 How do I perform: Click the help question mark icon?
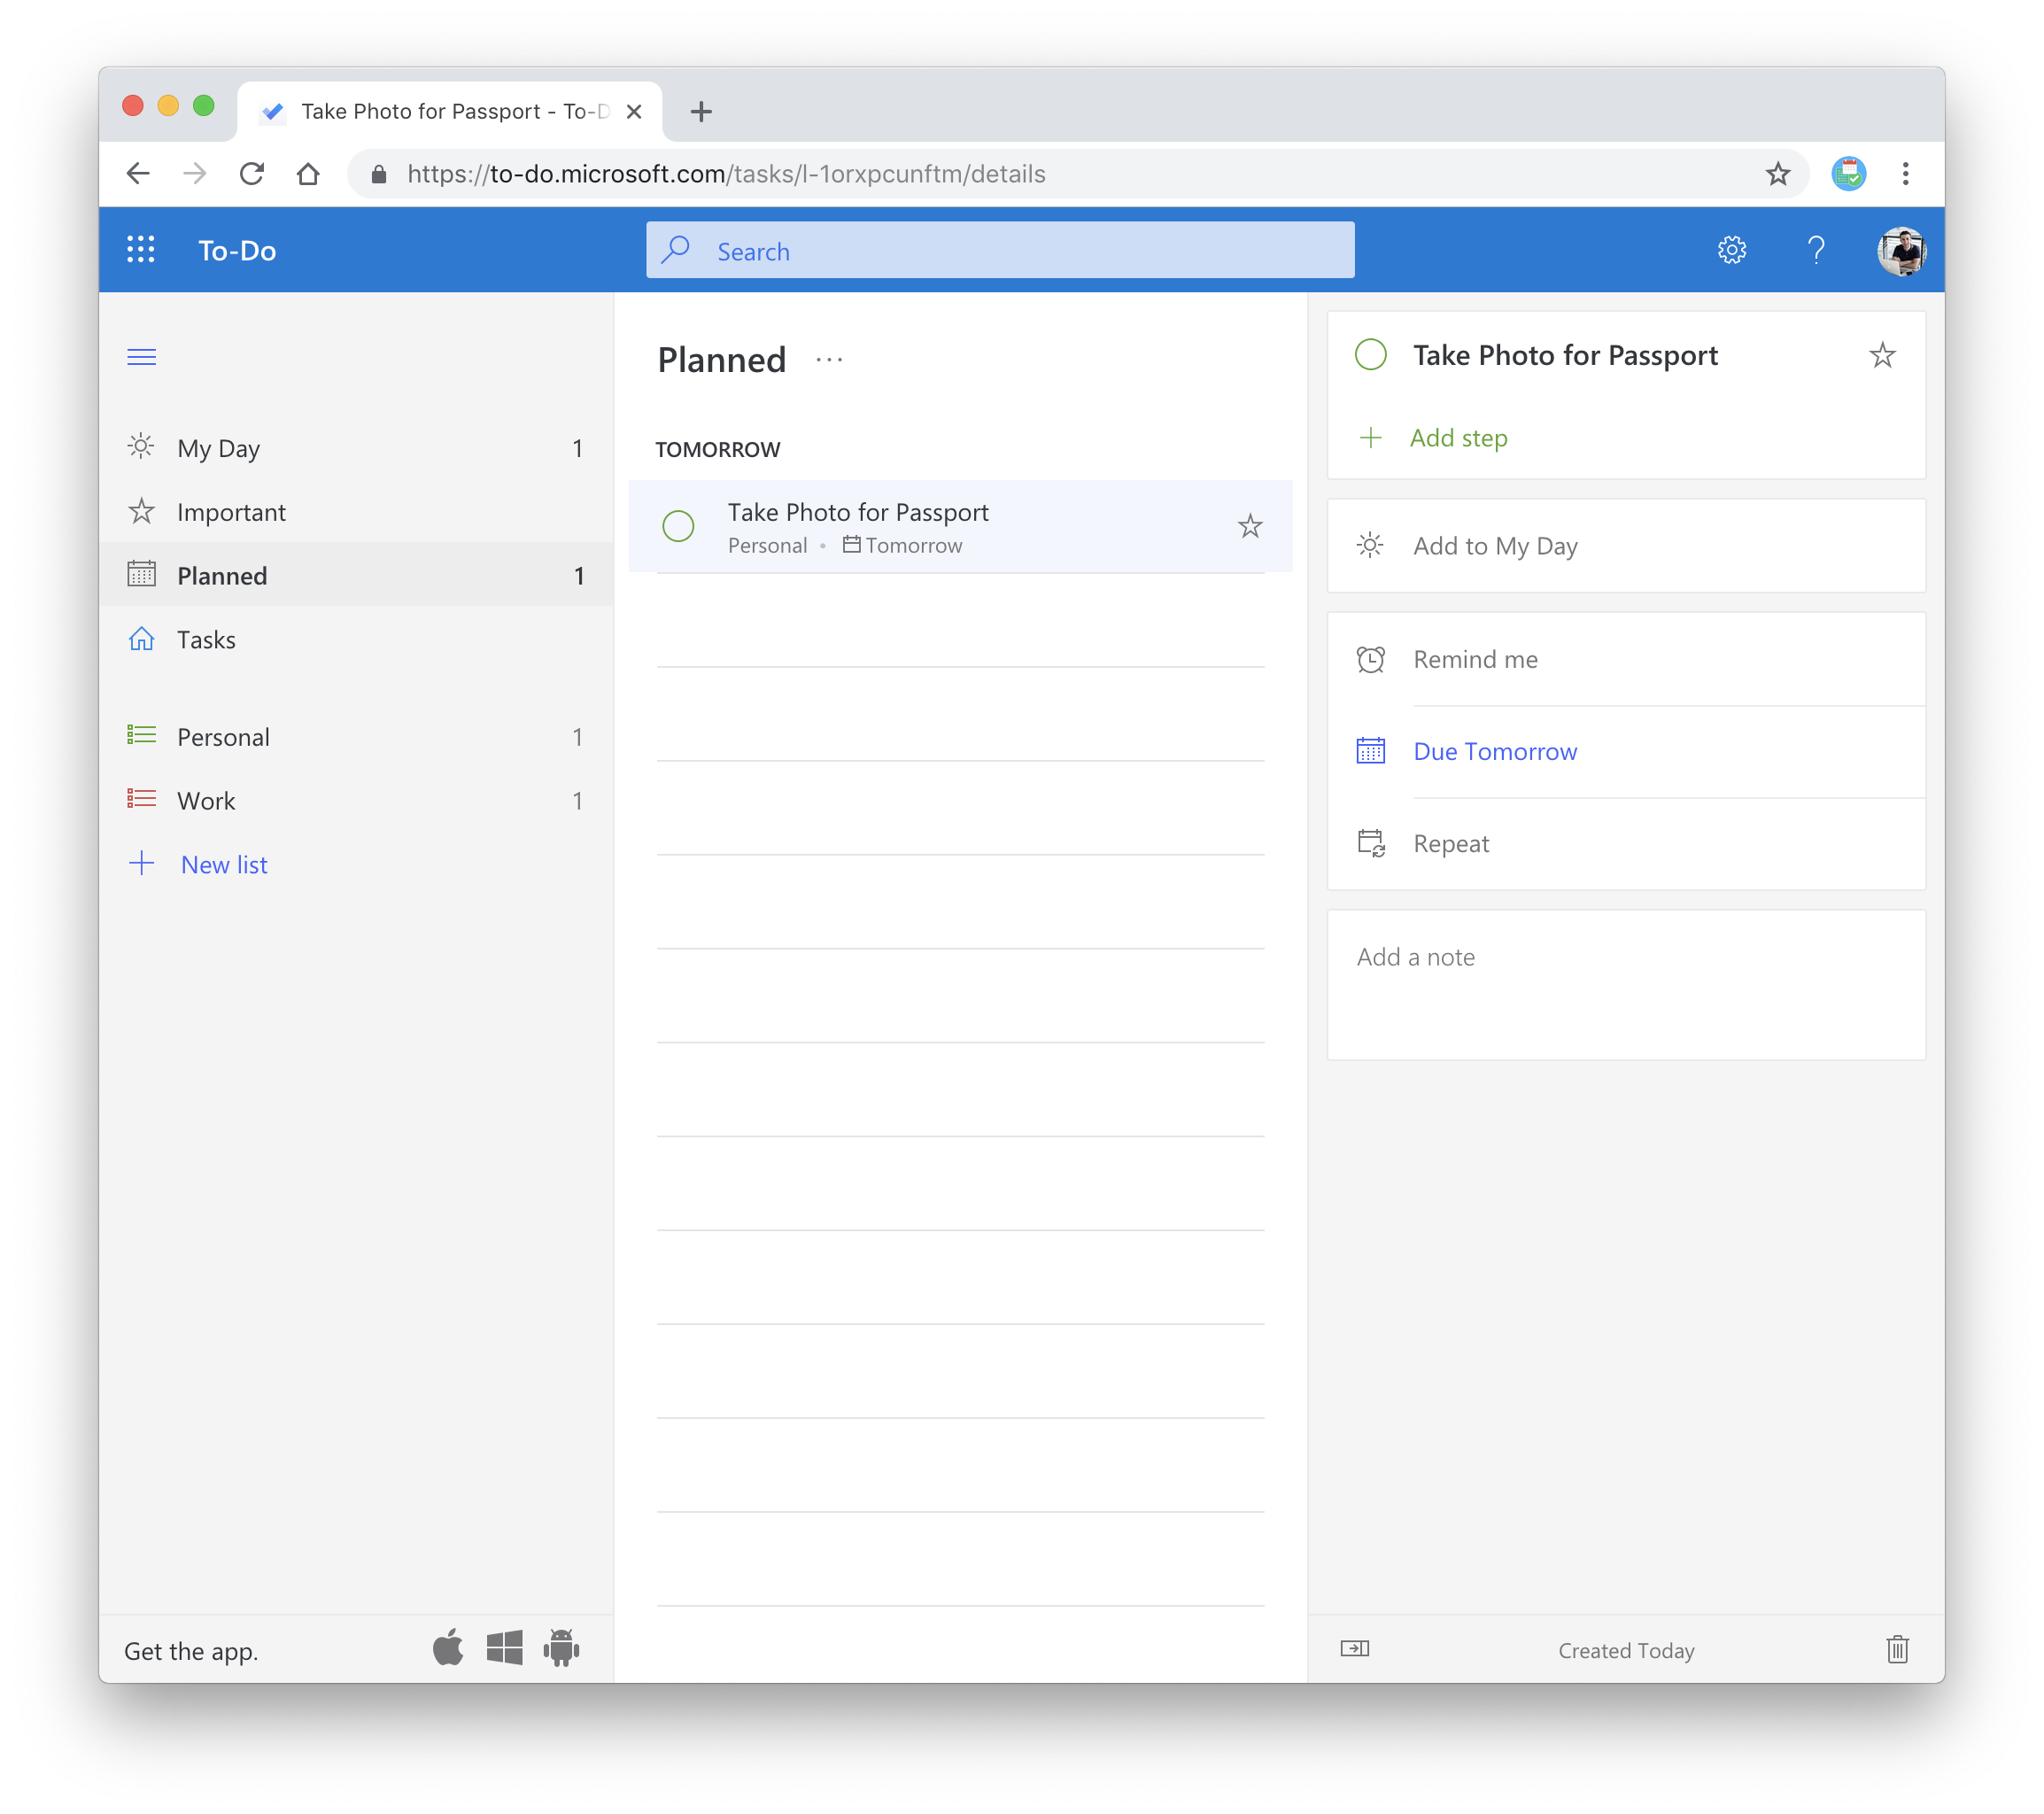[x=1816, y=250]
